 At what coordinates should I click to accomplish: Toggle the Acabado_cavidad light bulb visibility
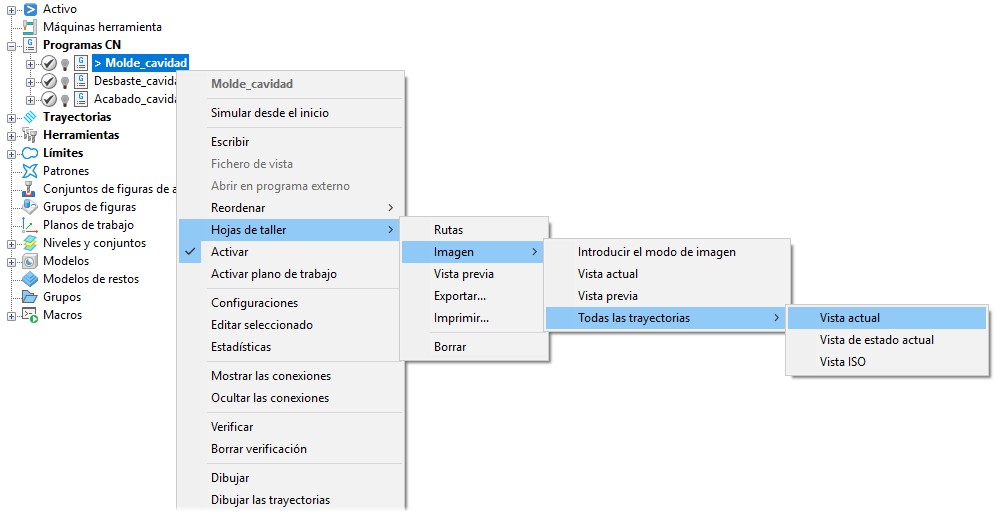(x=64, y=99)
